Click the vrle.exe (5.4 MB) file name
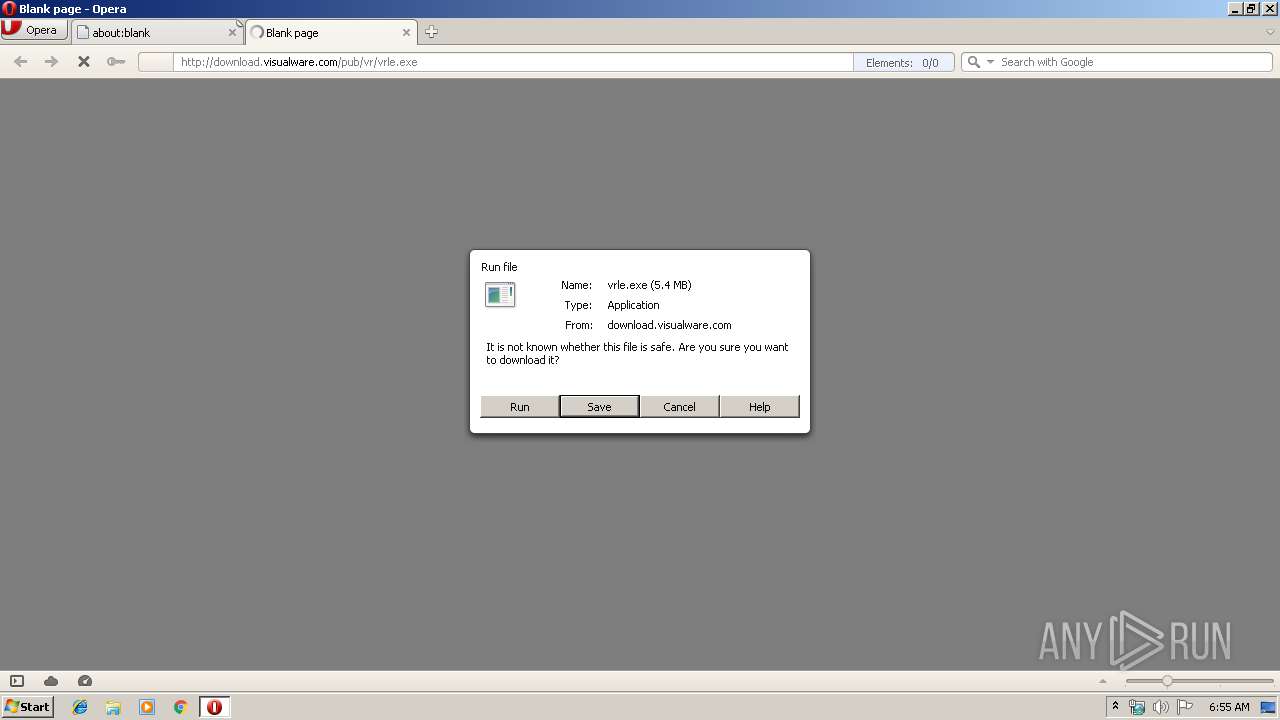The height and width of the screenshot is (720, 1280). coord(649,285)
